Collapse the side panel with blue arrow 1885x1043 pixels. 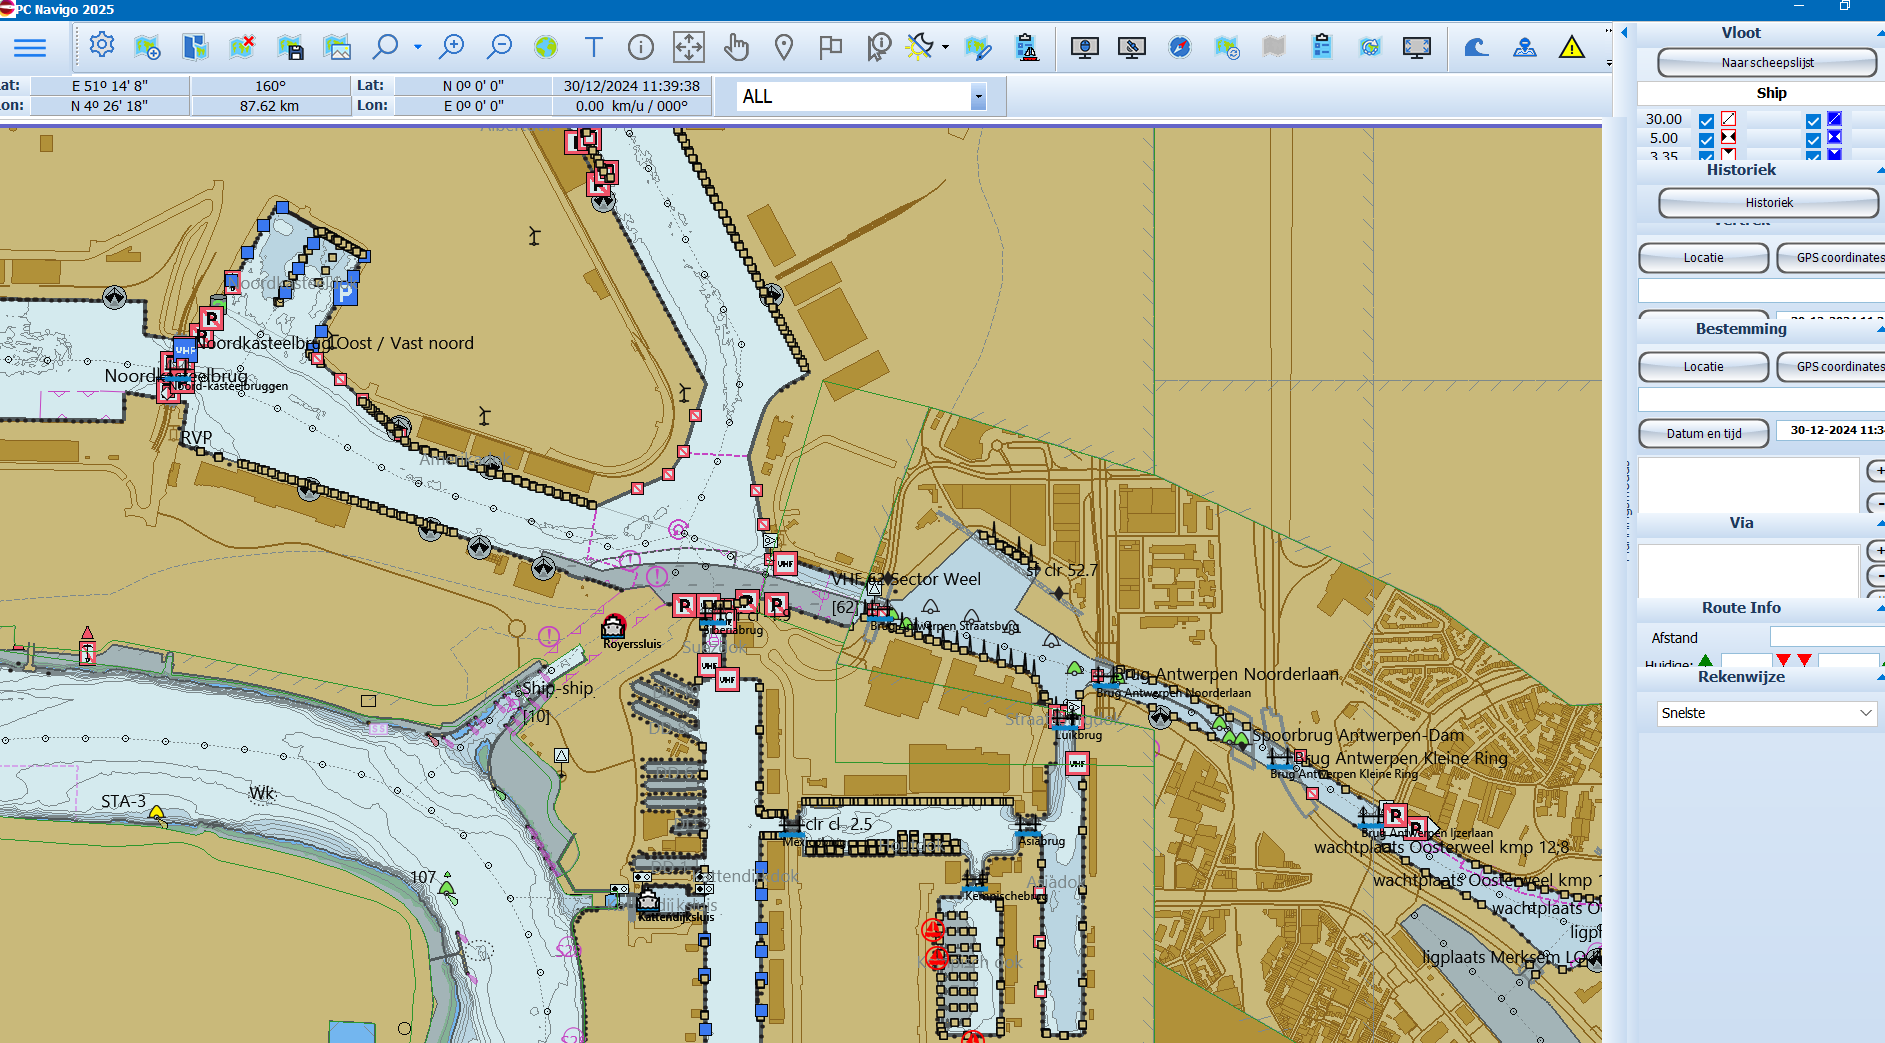pos(1624,33)
